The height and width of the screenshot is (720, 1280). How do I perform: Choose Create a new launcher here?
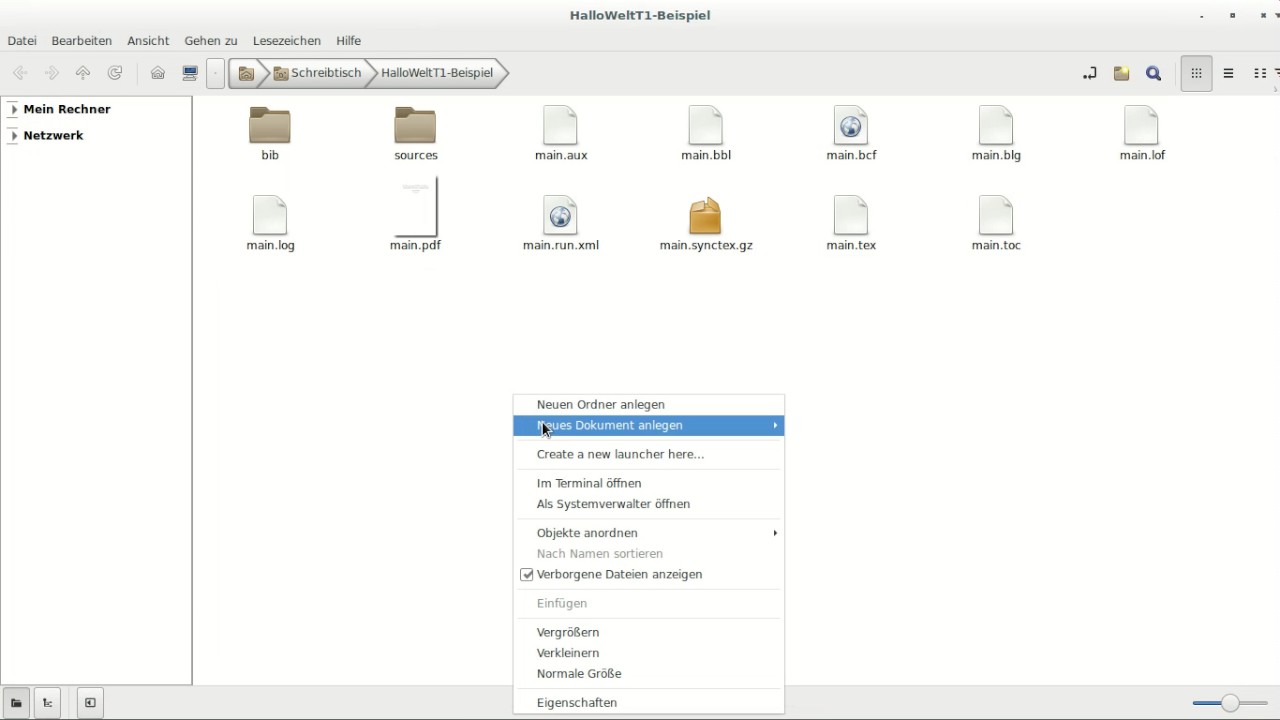[x=648, y=454]
